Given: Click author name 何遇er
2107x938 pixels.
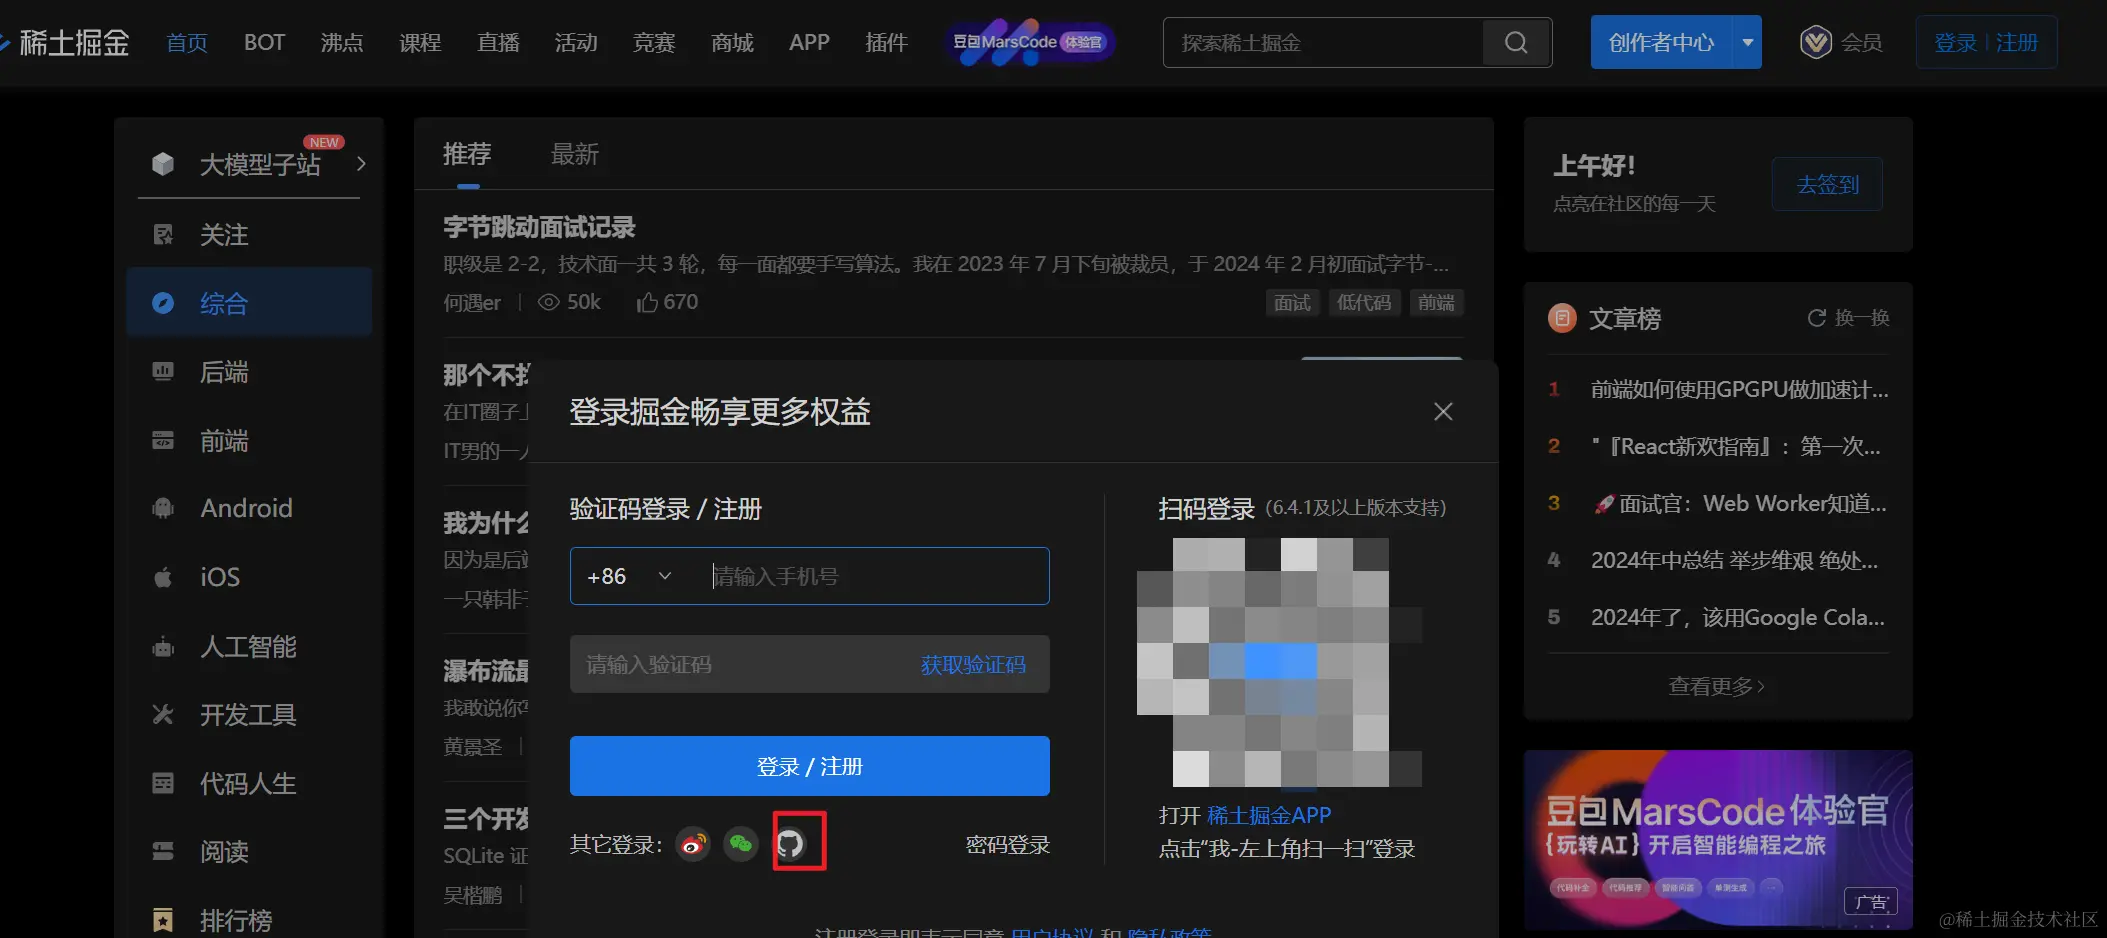Looking at the screenshot, I should coord(472,302).
